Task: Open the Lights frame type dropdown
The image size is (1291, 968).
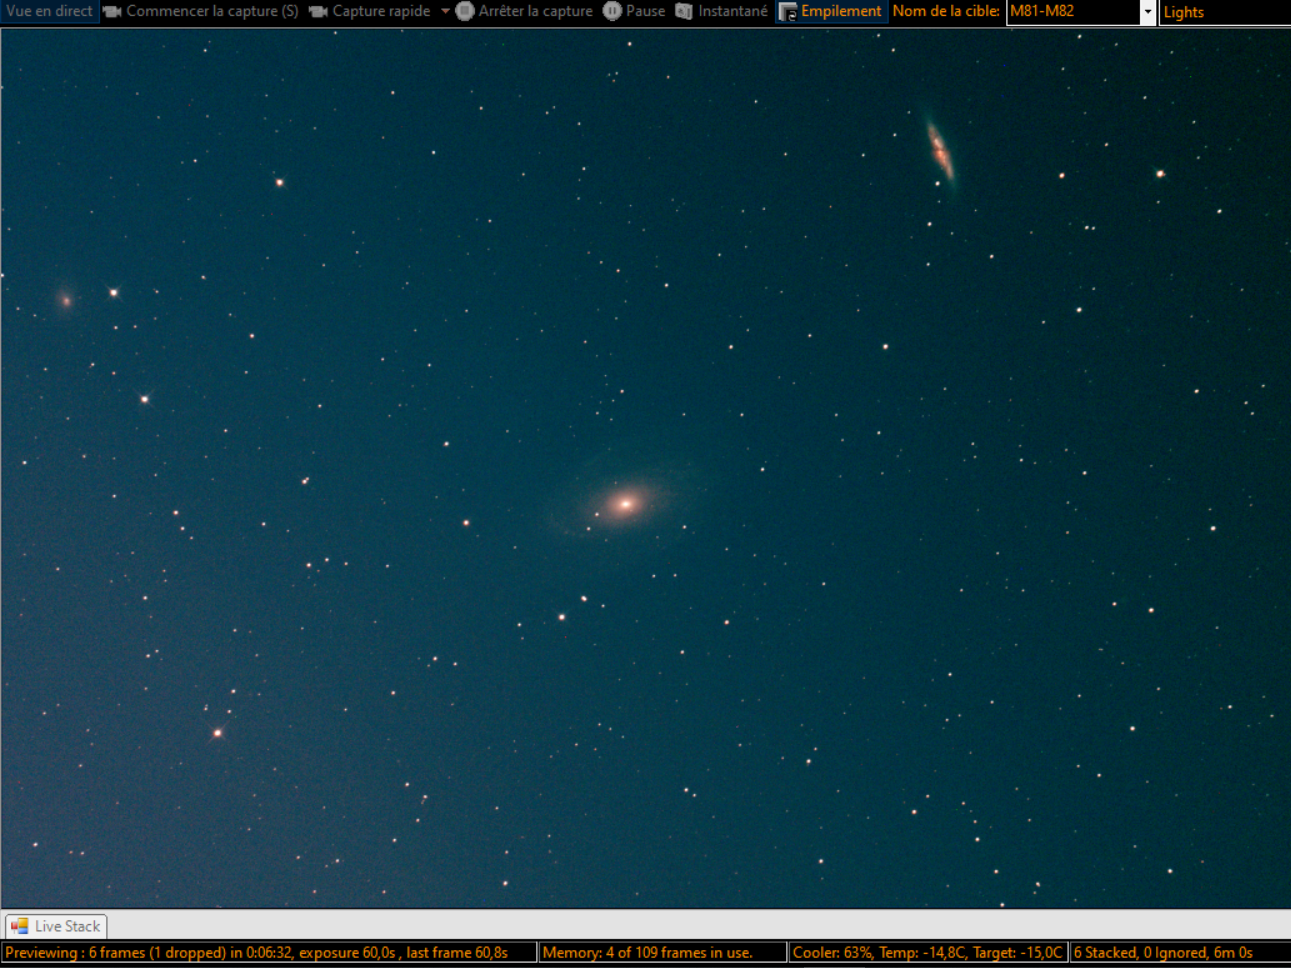Action: coord(1225,12)
